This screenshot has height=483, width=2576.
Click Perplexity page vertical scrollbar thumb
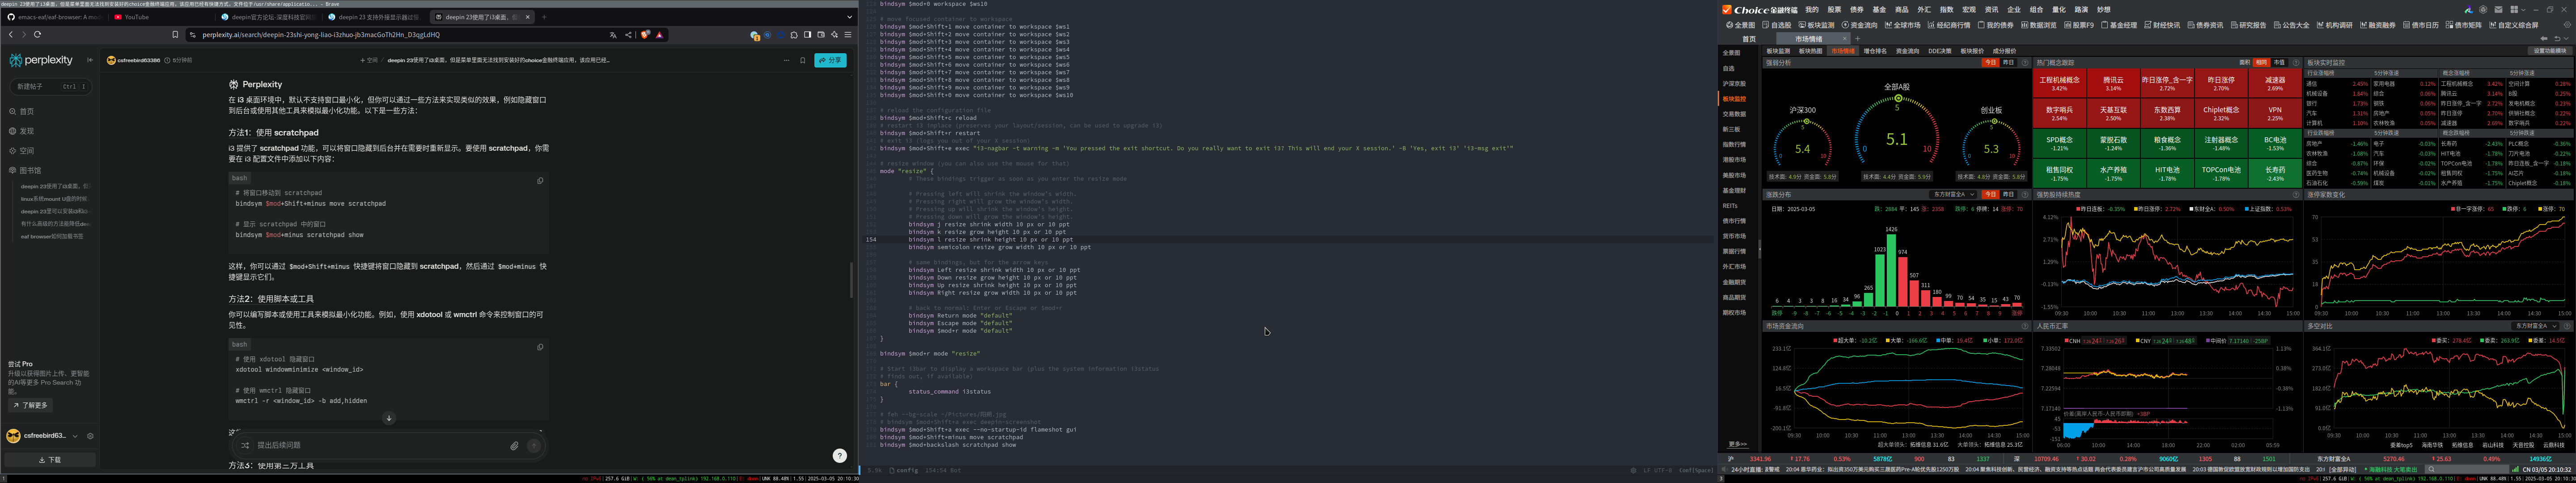[x=851, y=280]
